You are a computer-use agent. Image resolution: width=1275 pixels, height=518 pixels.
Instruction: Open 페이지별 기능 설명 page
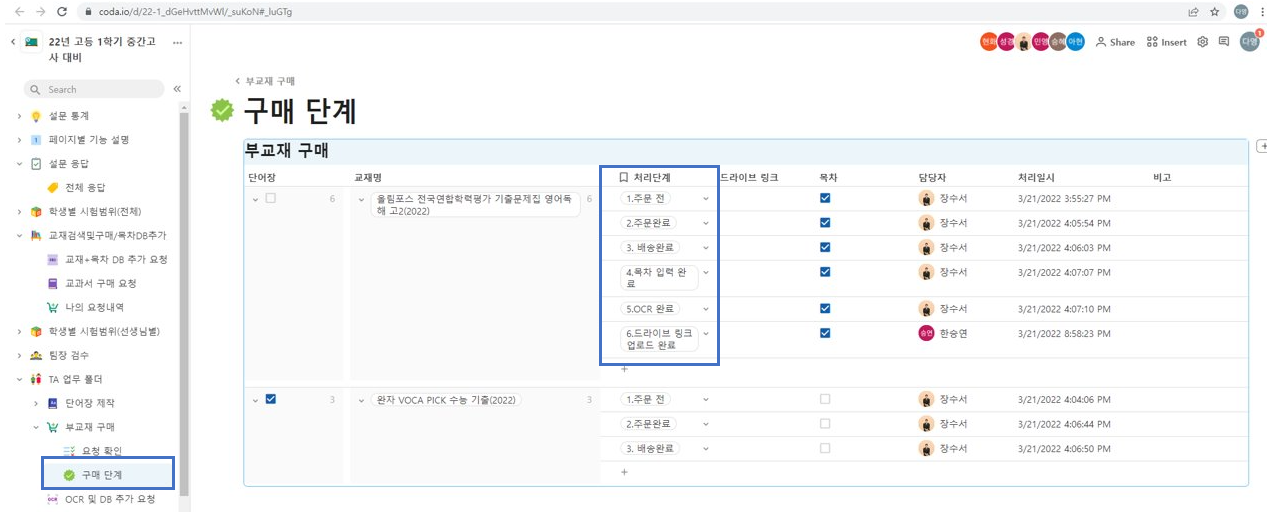point(89,140)
